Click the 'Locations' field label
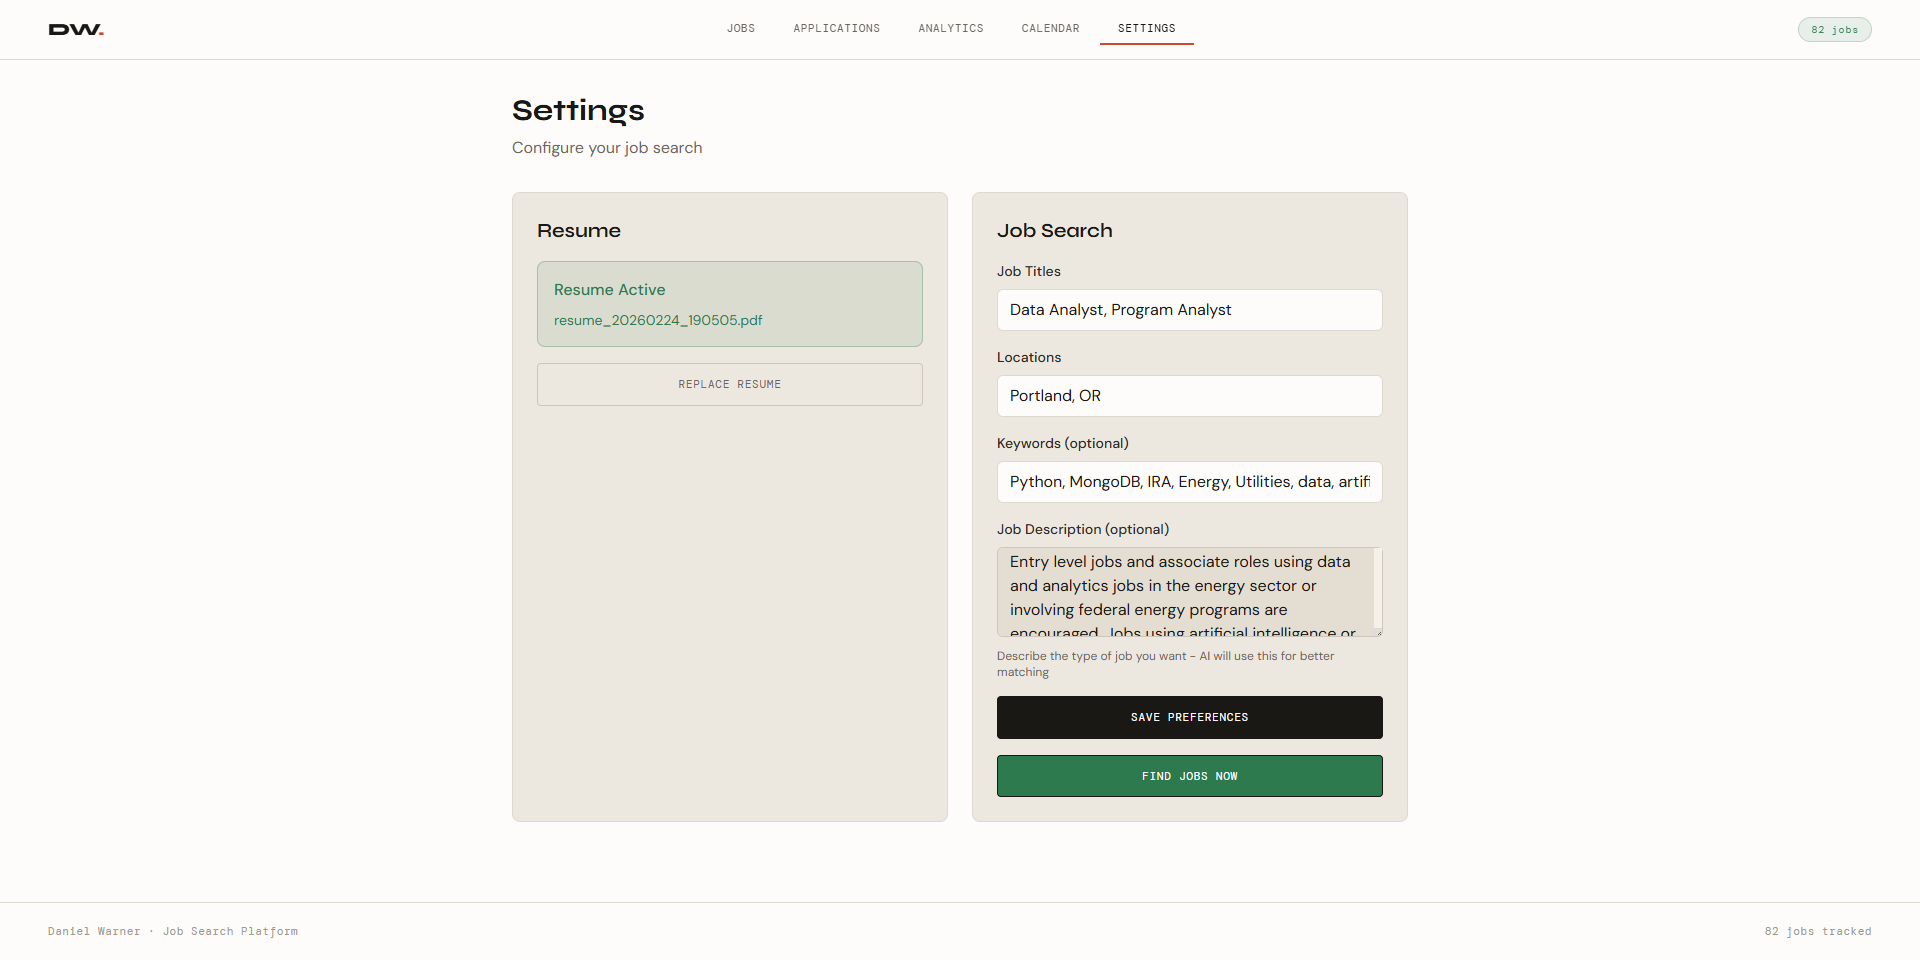The height and width of the screenshot is (960, 1920). [1029, 357]
